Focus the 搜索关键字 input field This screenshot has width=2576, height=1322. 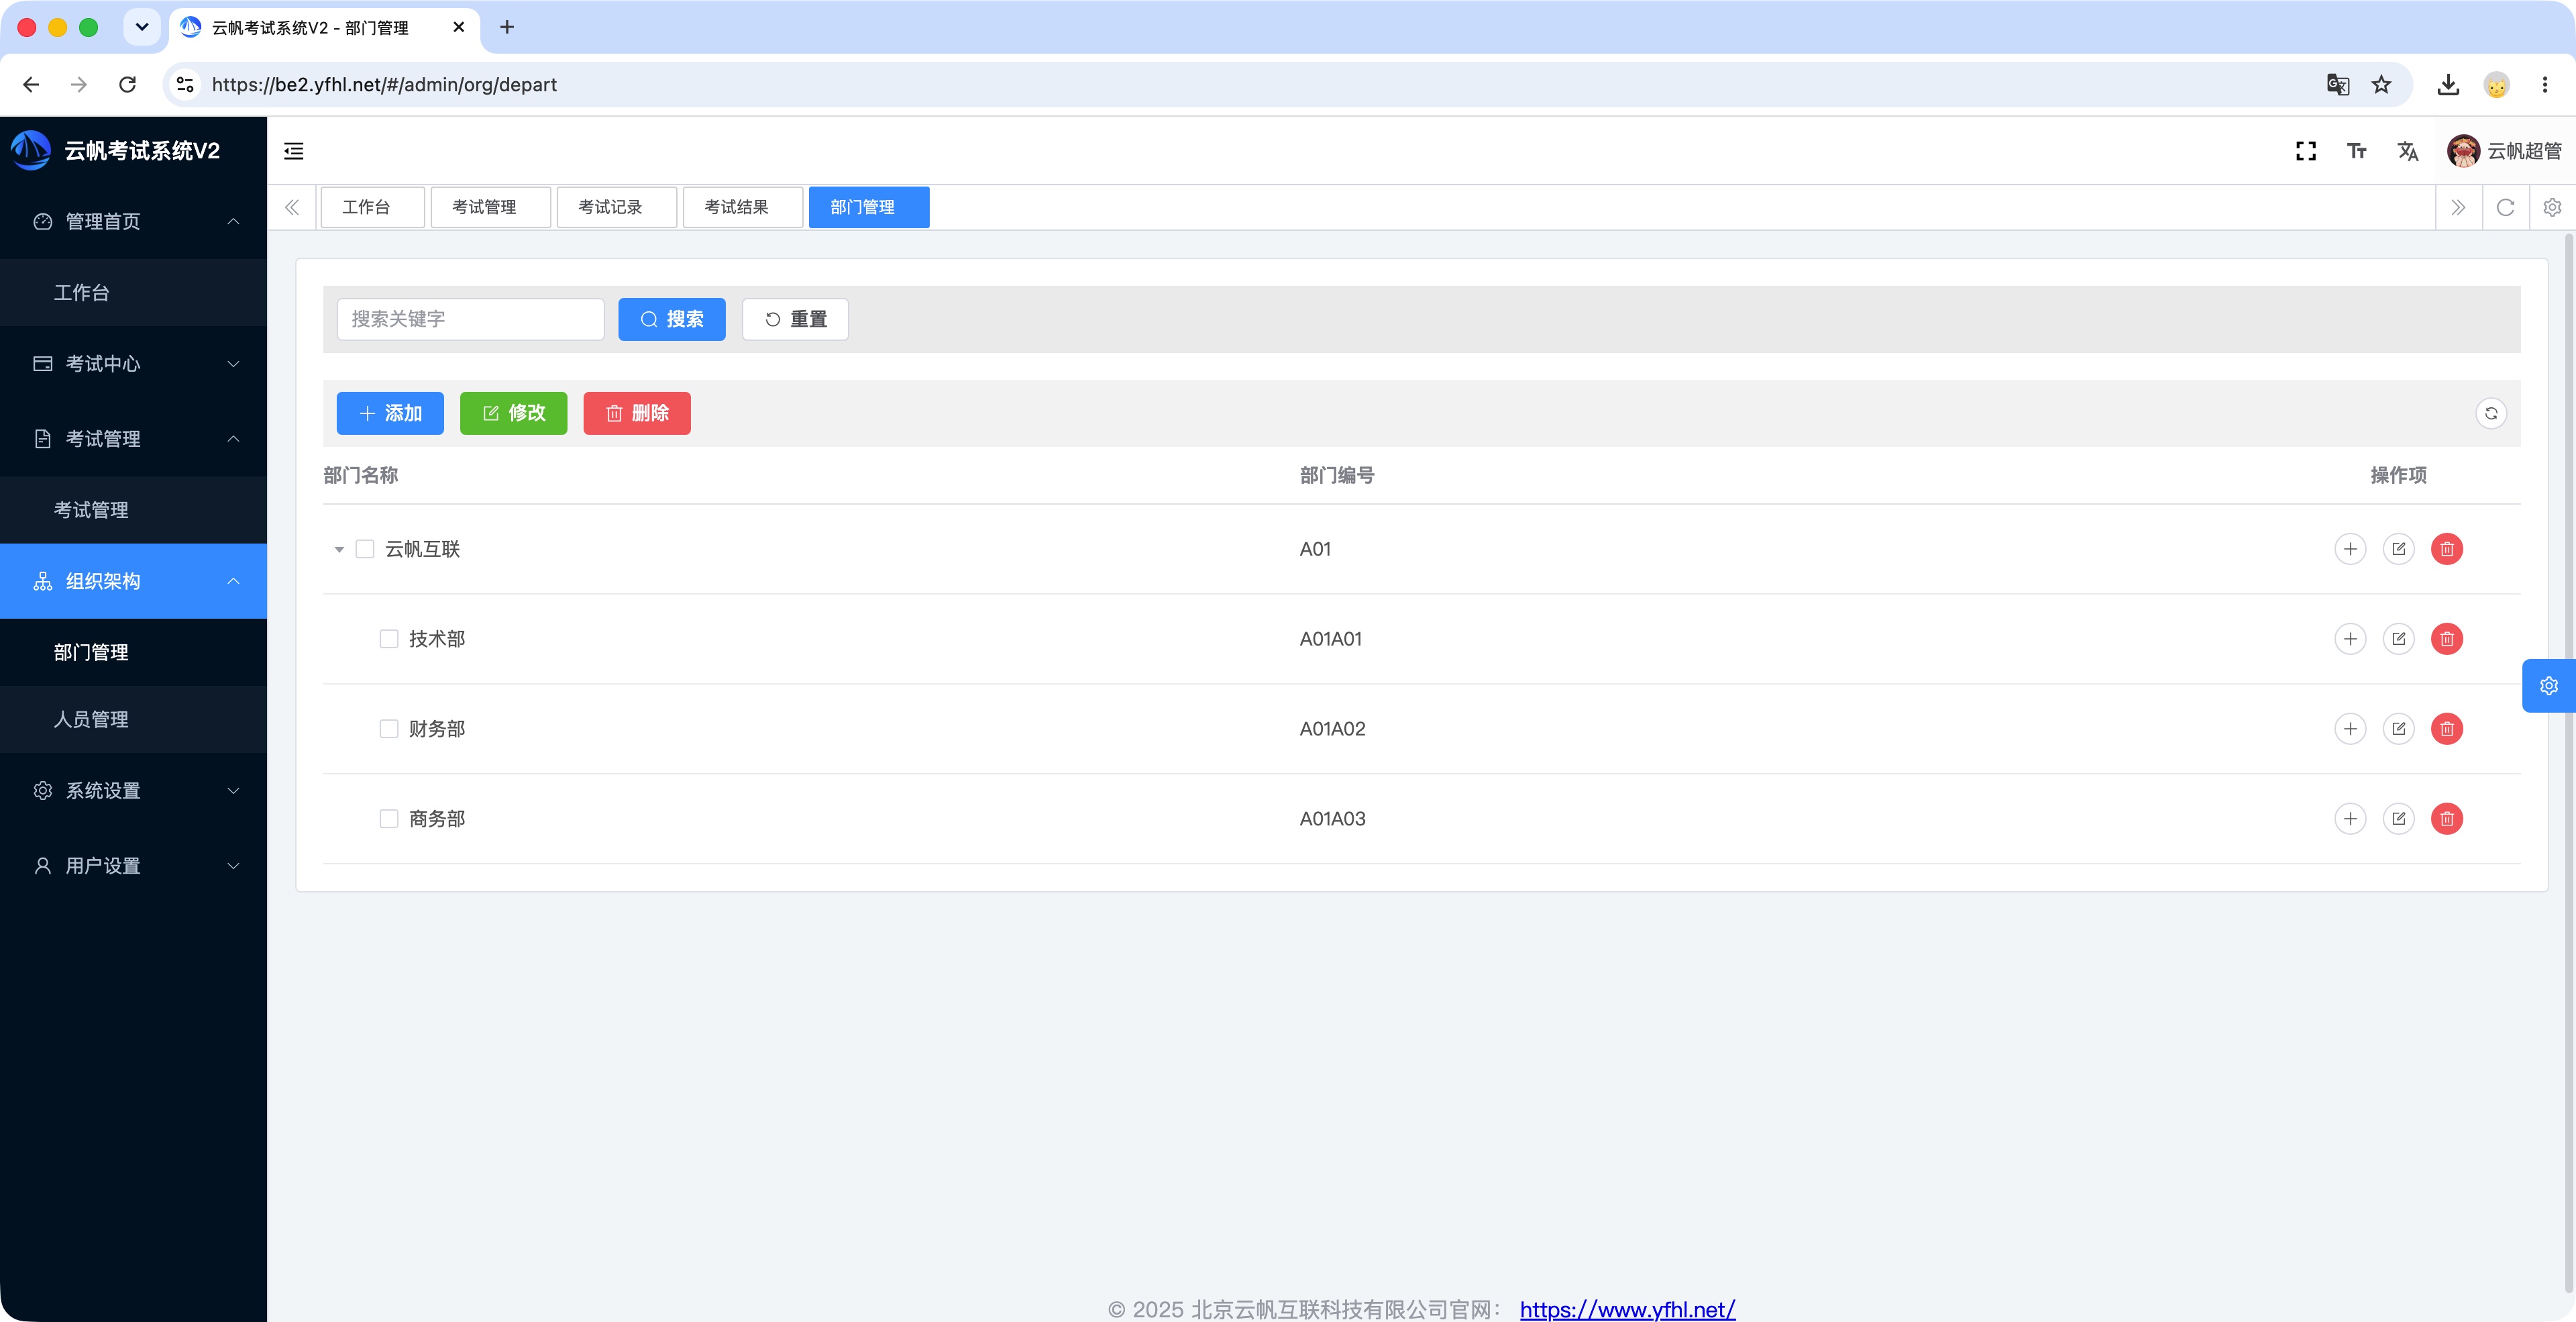pyautogui.click(x=470, y=319)
